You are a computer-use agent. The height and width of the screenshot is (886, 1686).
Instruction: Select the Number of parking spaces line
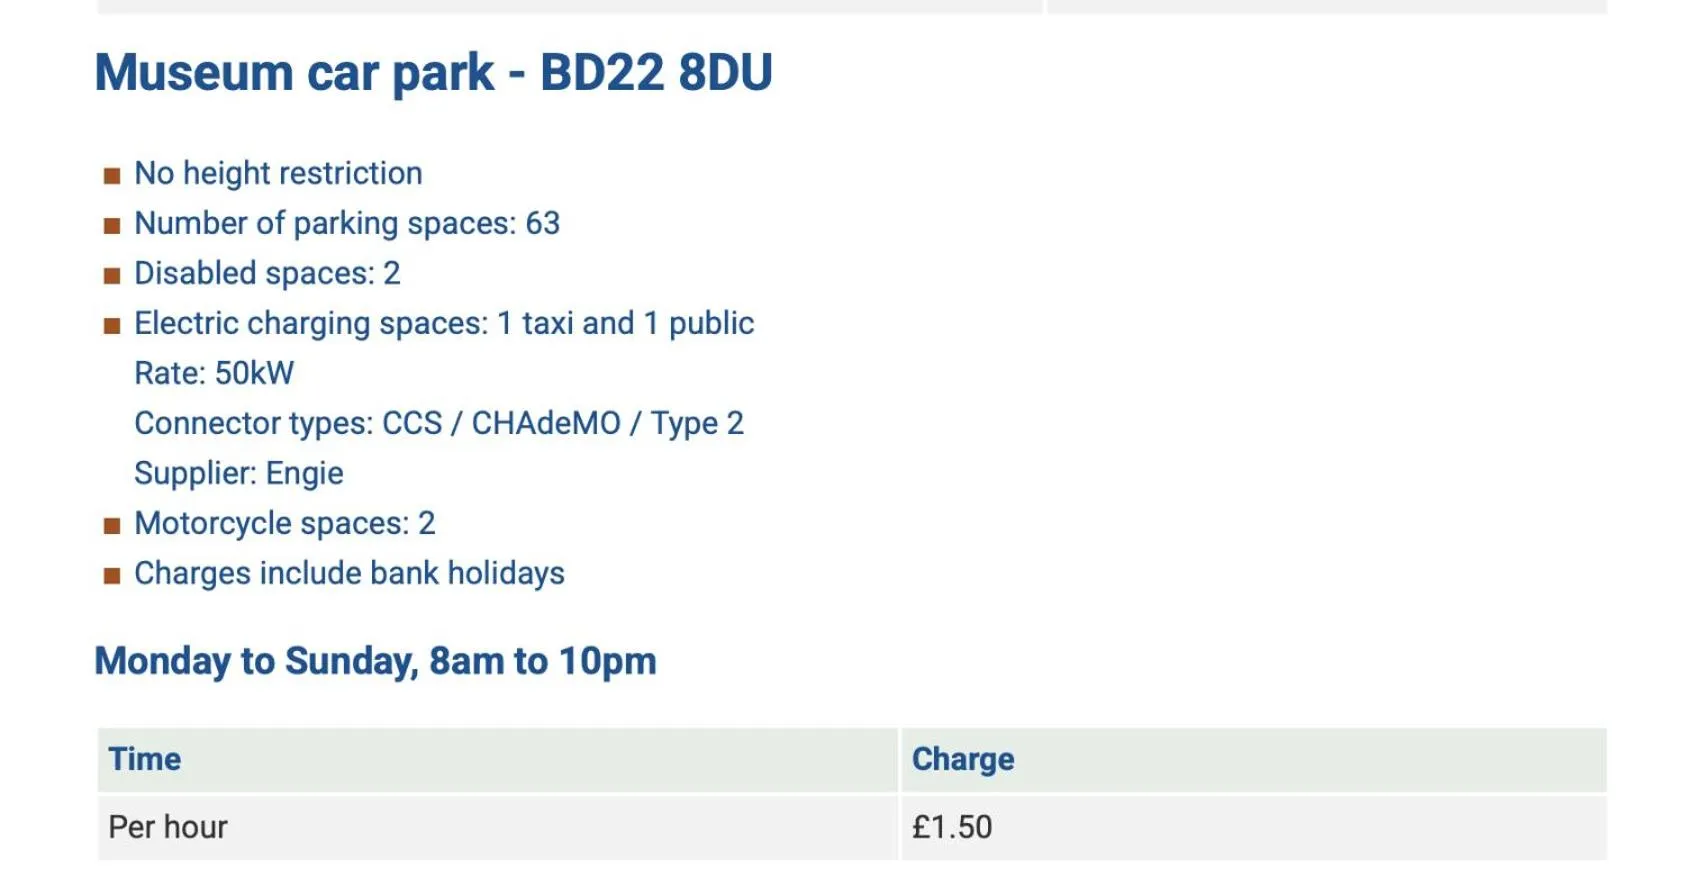[347, 223]
